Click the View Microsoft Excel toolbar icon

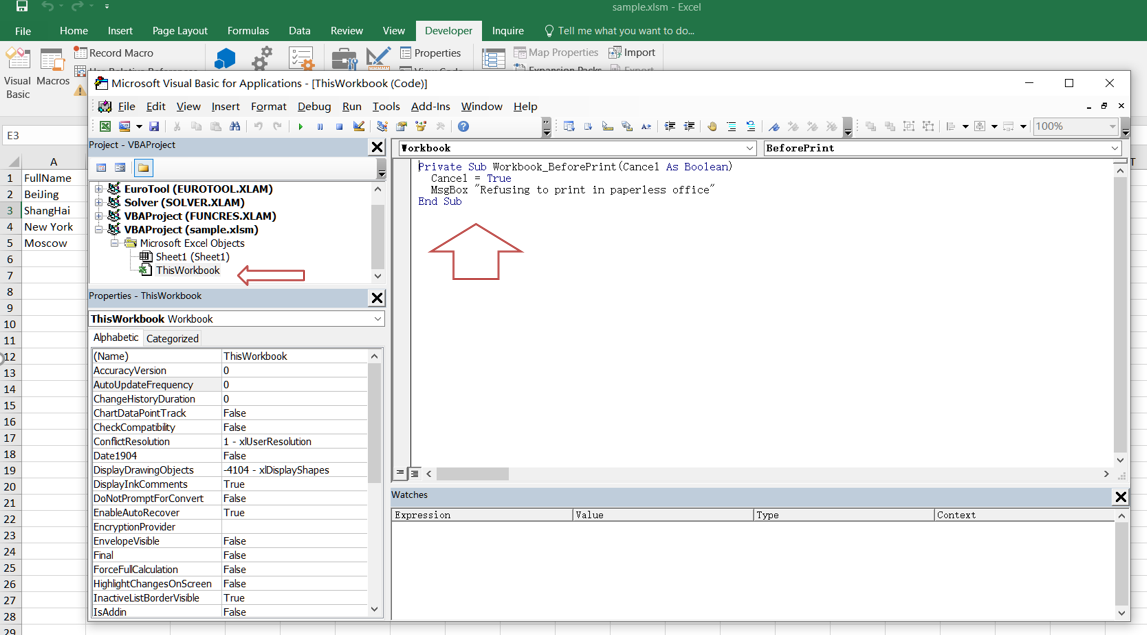pyautogui.click(x=104, y=127)
